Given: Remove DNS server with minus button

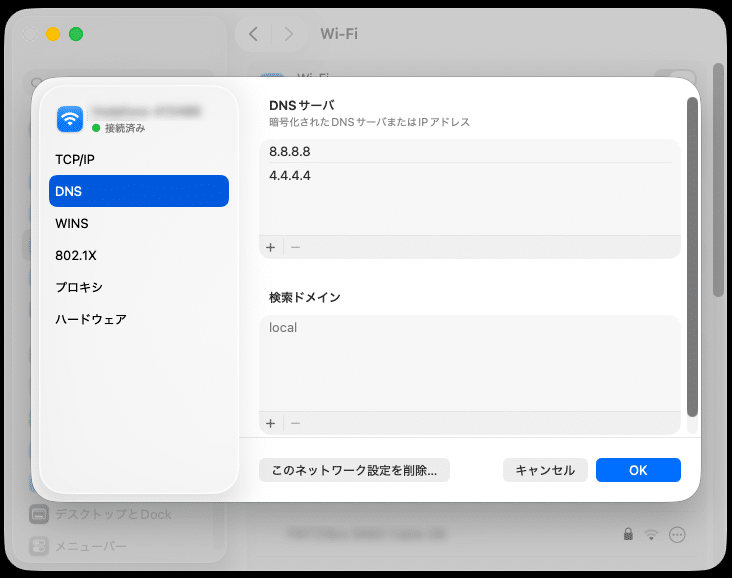Looking at the screenshot, I should click(296, 247).
